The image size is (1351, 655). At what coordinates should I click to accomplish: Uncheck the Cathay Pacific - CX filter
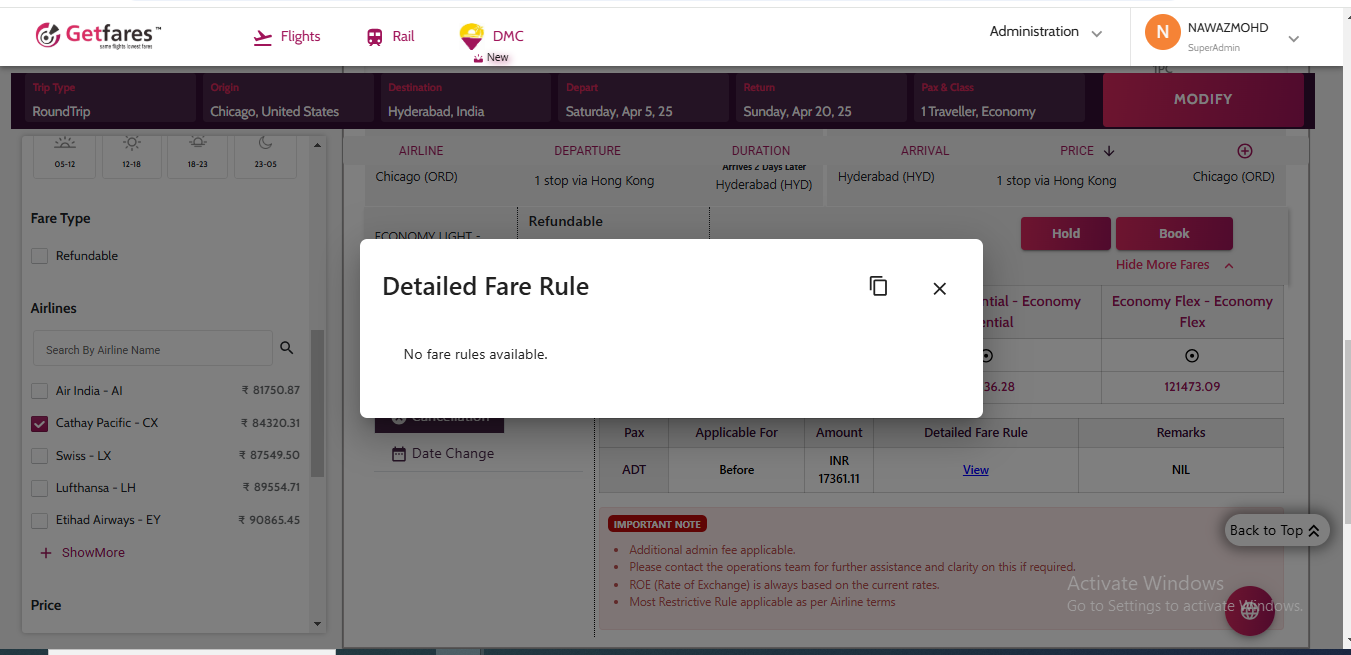(x=40, y=423)
